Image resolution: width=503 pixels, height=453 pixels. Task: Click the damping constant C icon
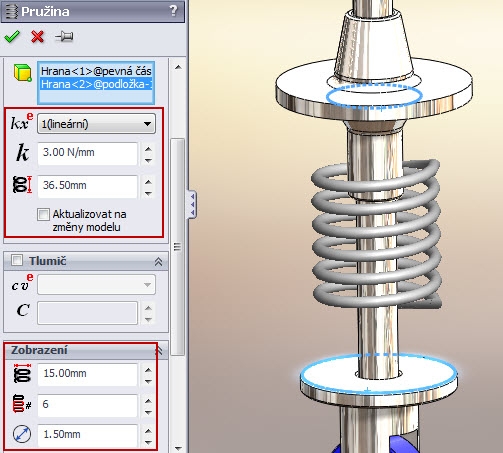point(23,310)
